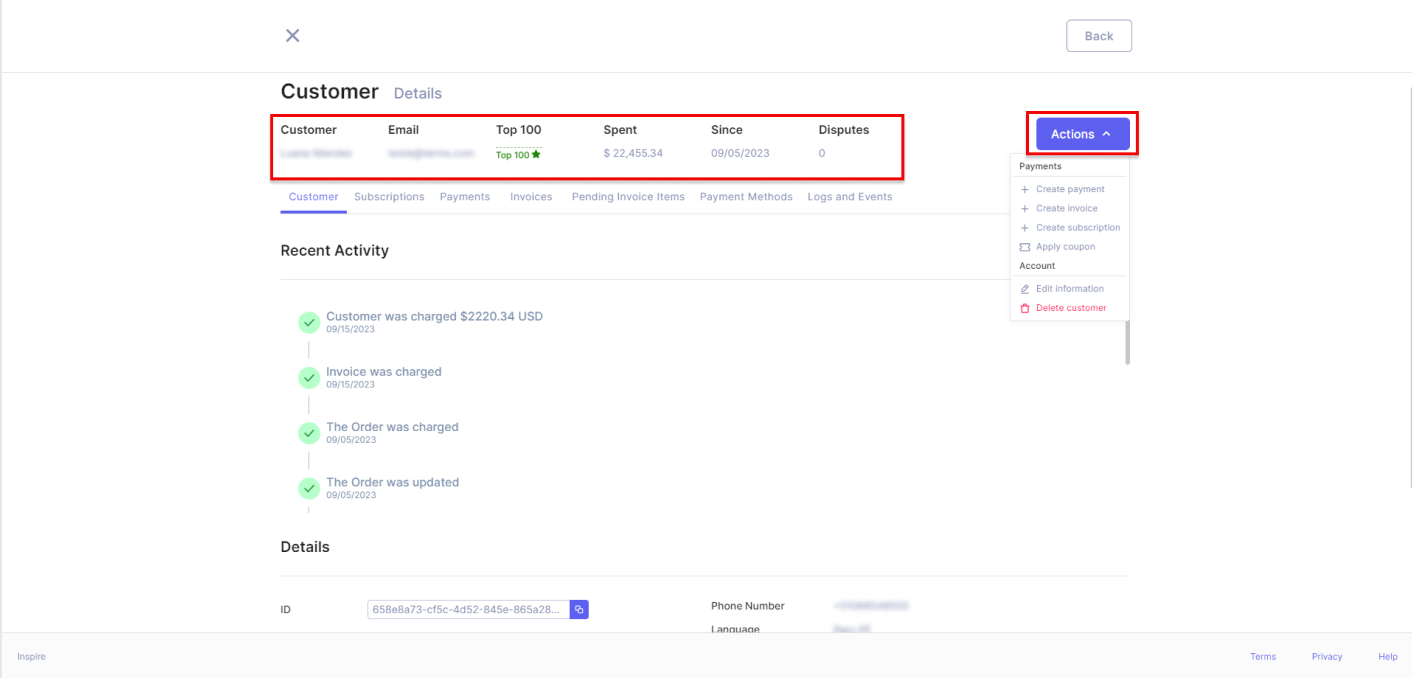1412x678 pixels.
Task: Open the Subscriptions tab
Action: 389,197
